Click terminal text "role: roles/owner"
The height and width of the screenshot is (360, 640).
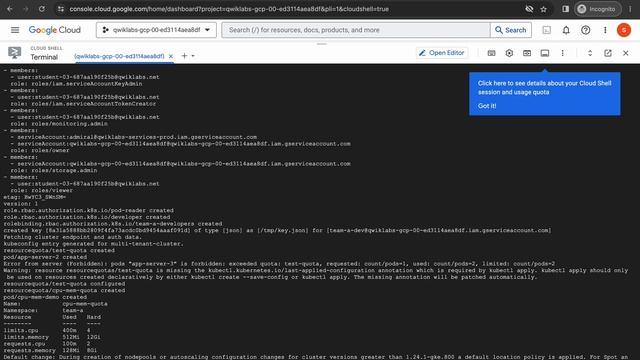pos(40,151)
